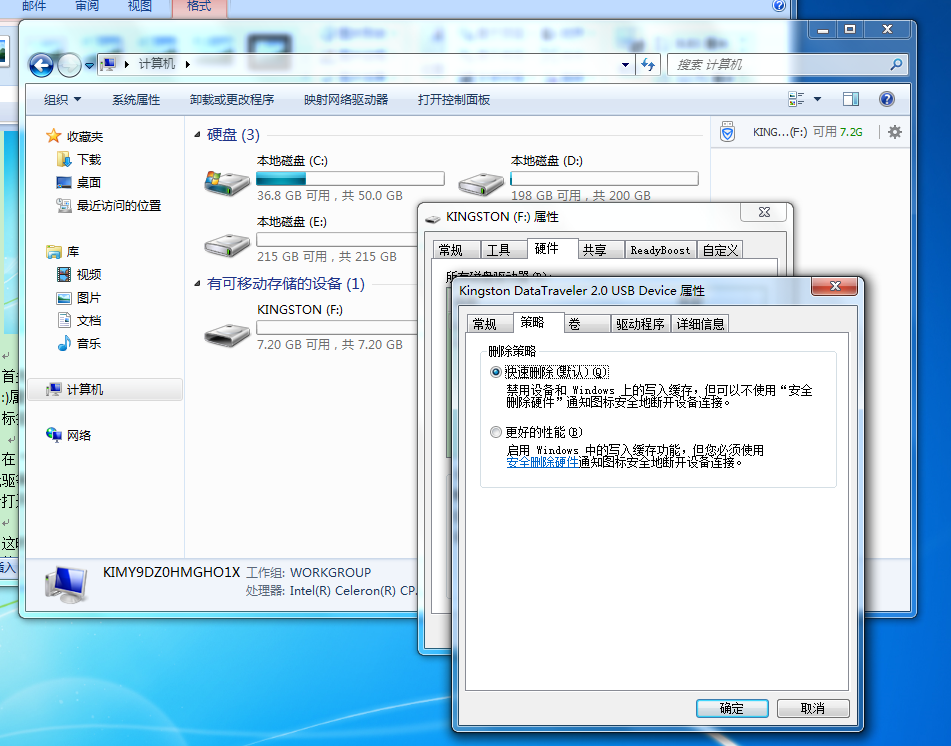Close the Kingston DataTraveler properties dialog
Screen dimensions: 951x746
tap(835, 286)
